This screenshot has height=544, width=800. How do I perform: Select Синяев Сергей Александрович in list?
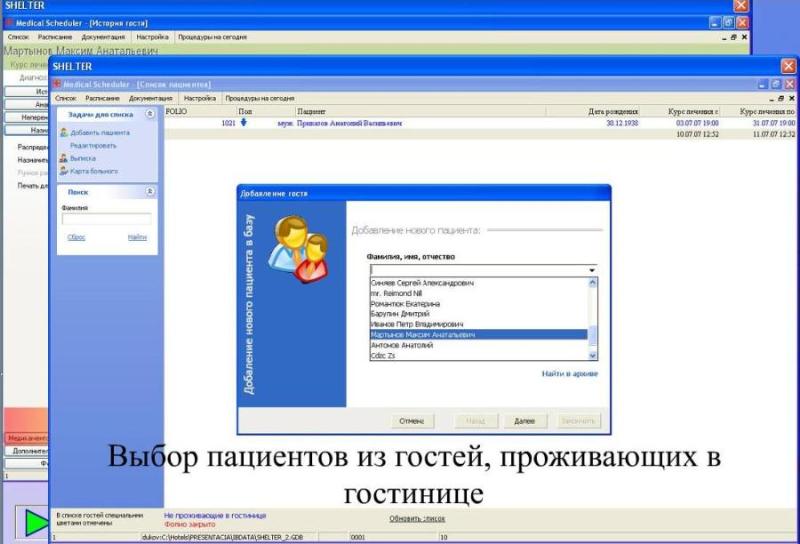click(x=422, y=283)
